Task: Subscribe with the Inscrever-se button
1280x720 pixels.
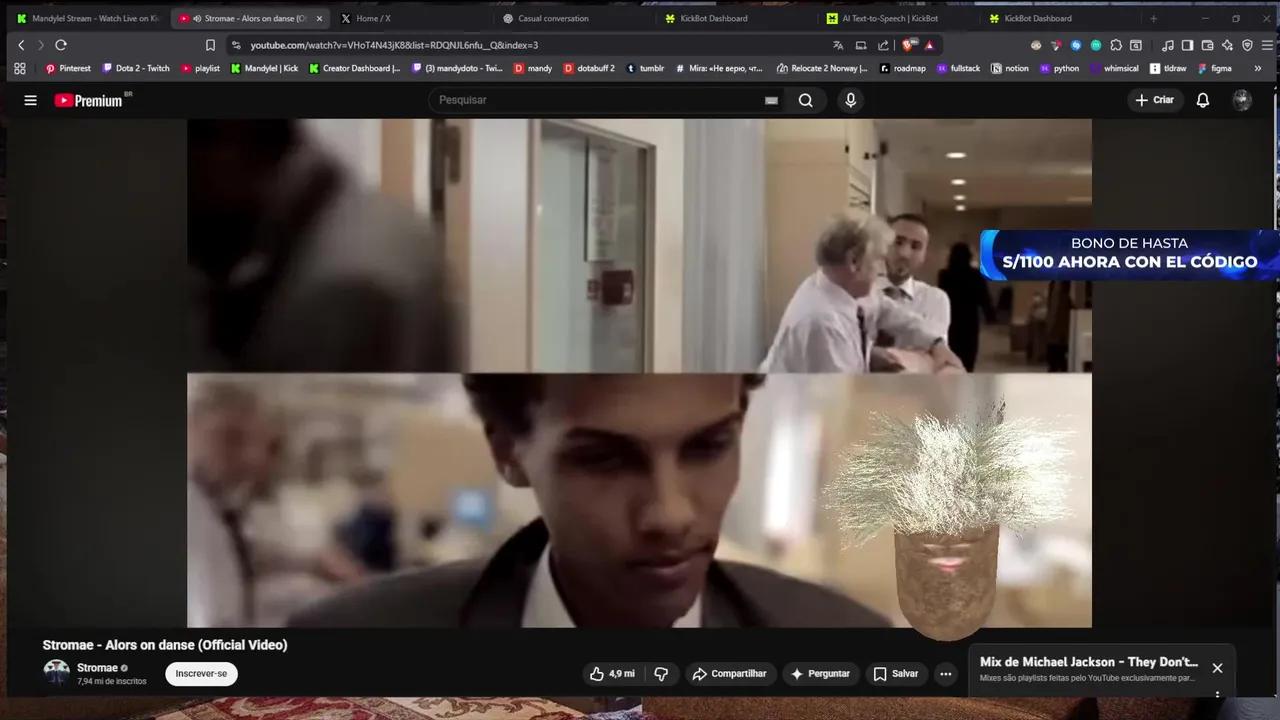Action: click(201, 674)
